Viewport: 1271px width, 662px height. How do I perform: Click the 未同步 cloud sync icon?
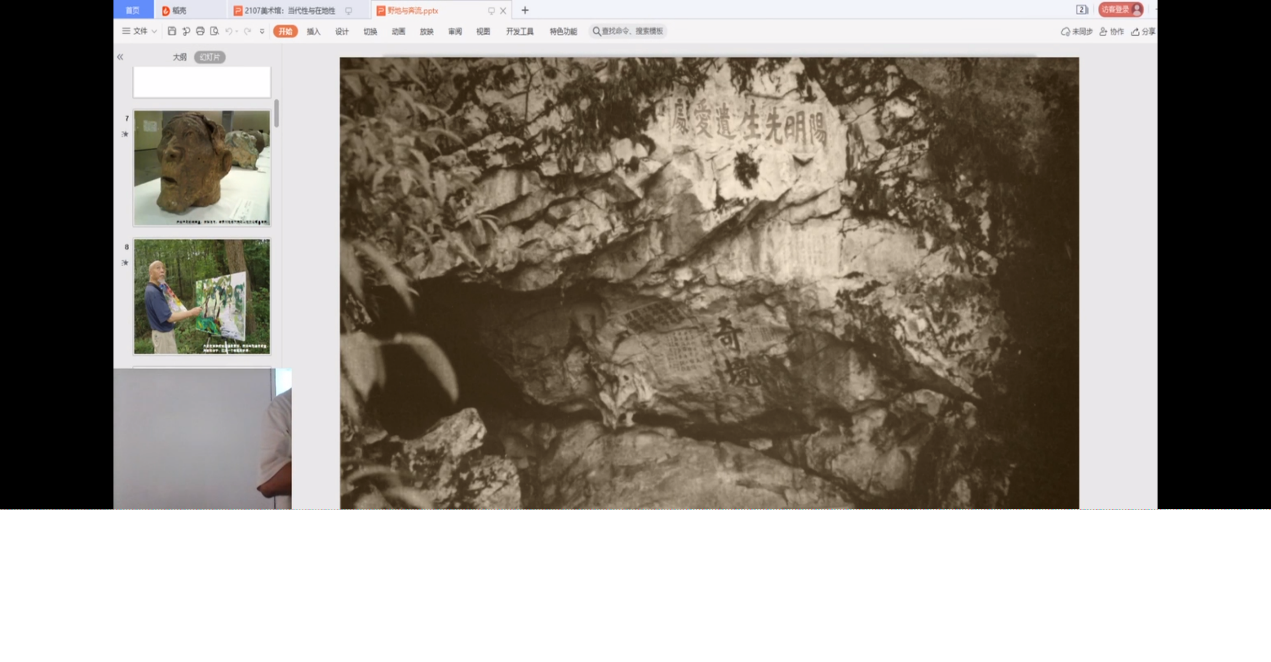pos(1066,32)
